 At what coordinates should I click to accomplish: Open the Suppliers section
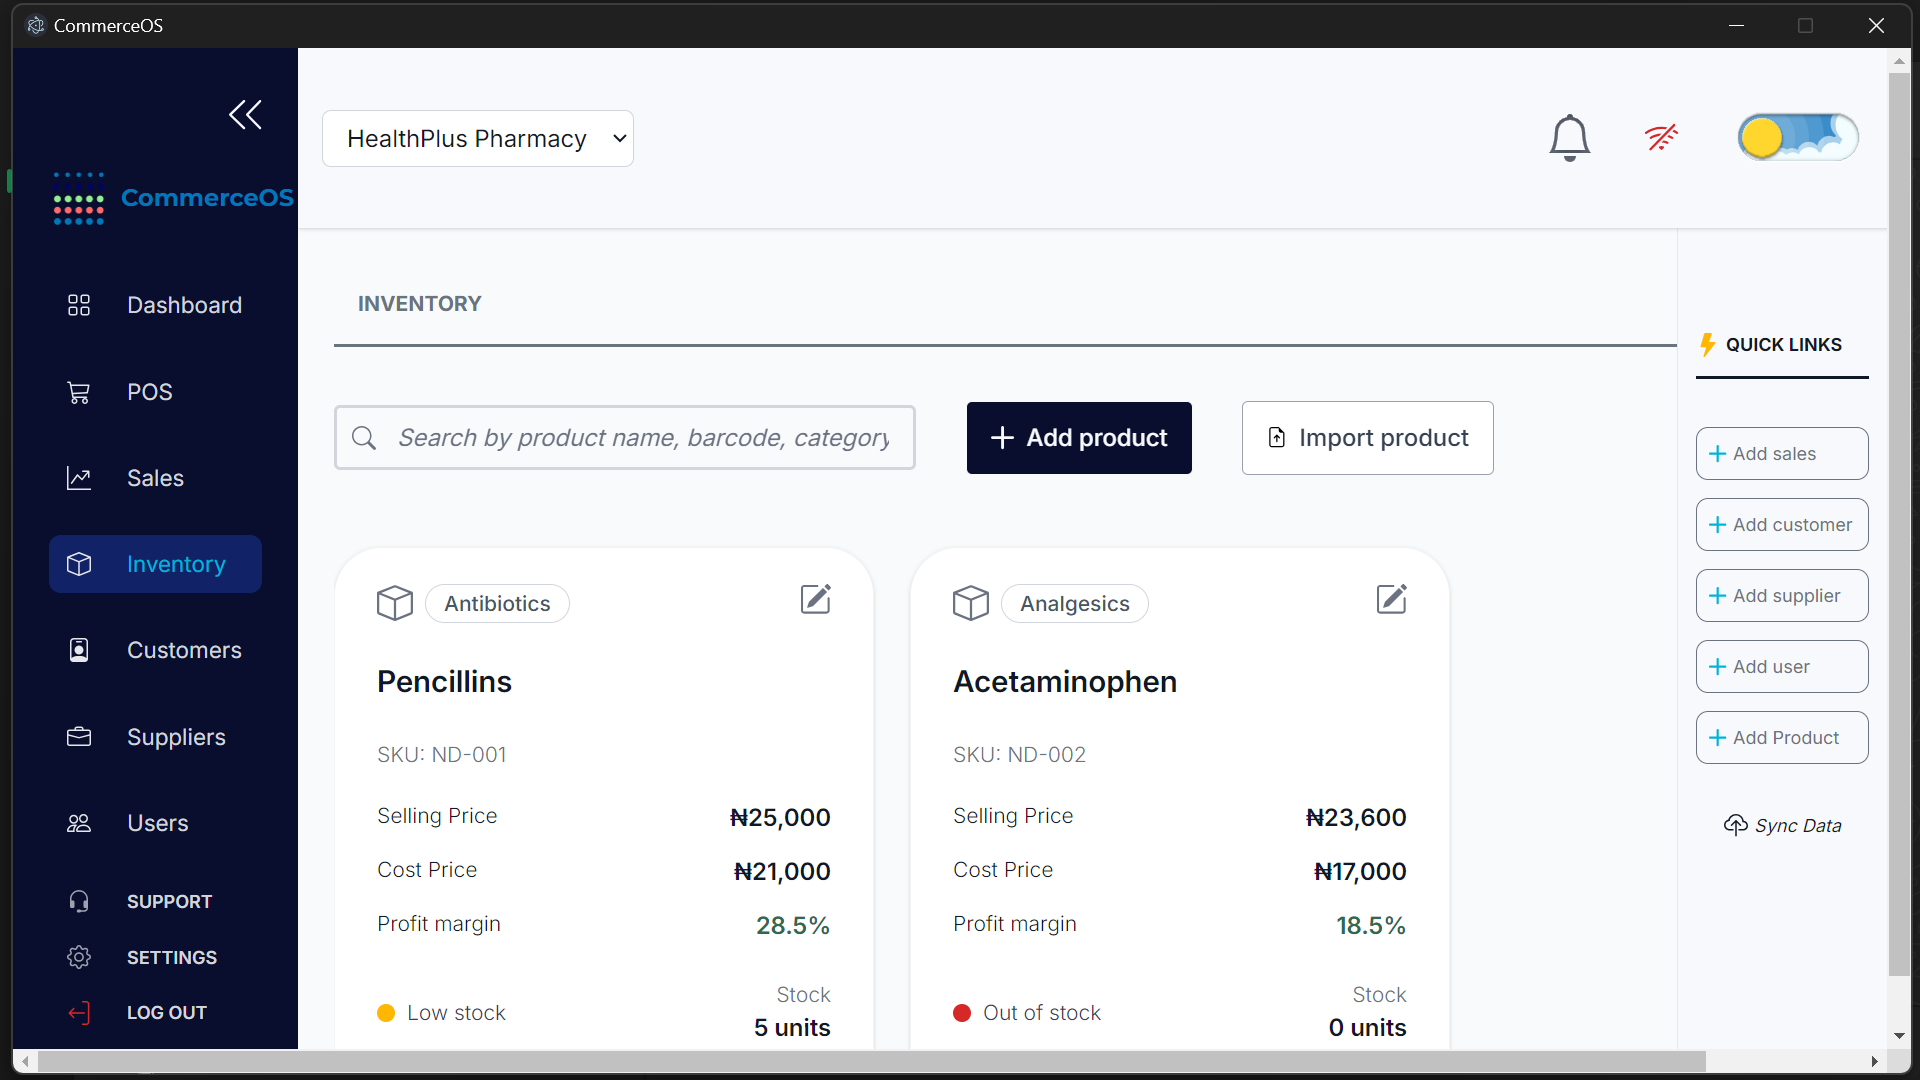[176, 737]
